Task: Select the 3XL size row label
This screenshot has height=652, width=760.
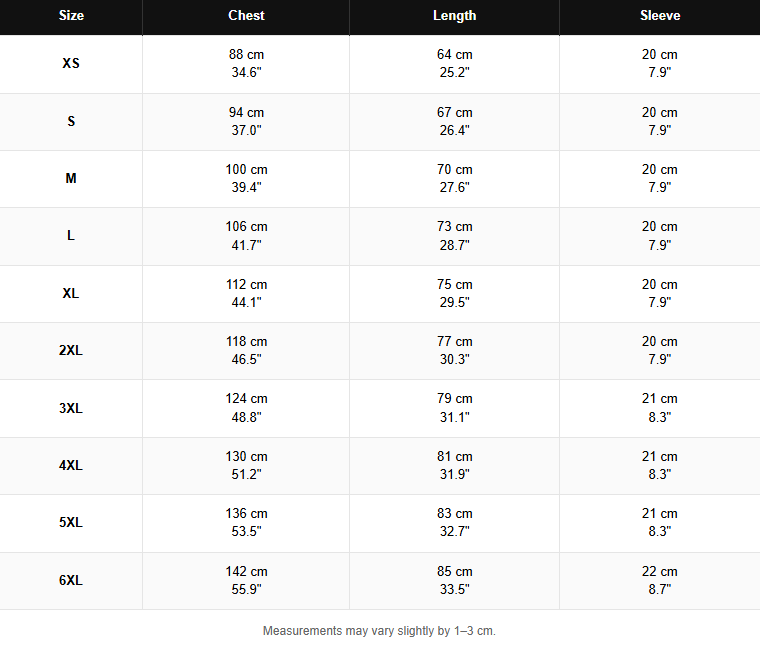Action: tap(71, 408)
